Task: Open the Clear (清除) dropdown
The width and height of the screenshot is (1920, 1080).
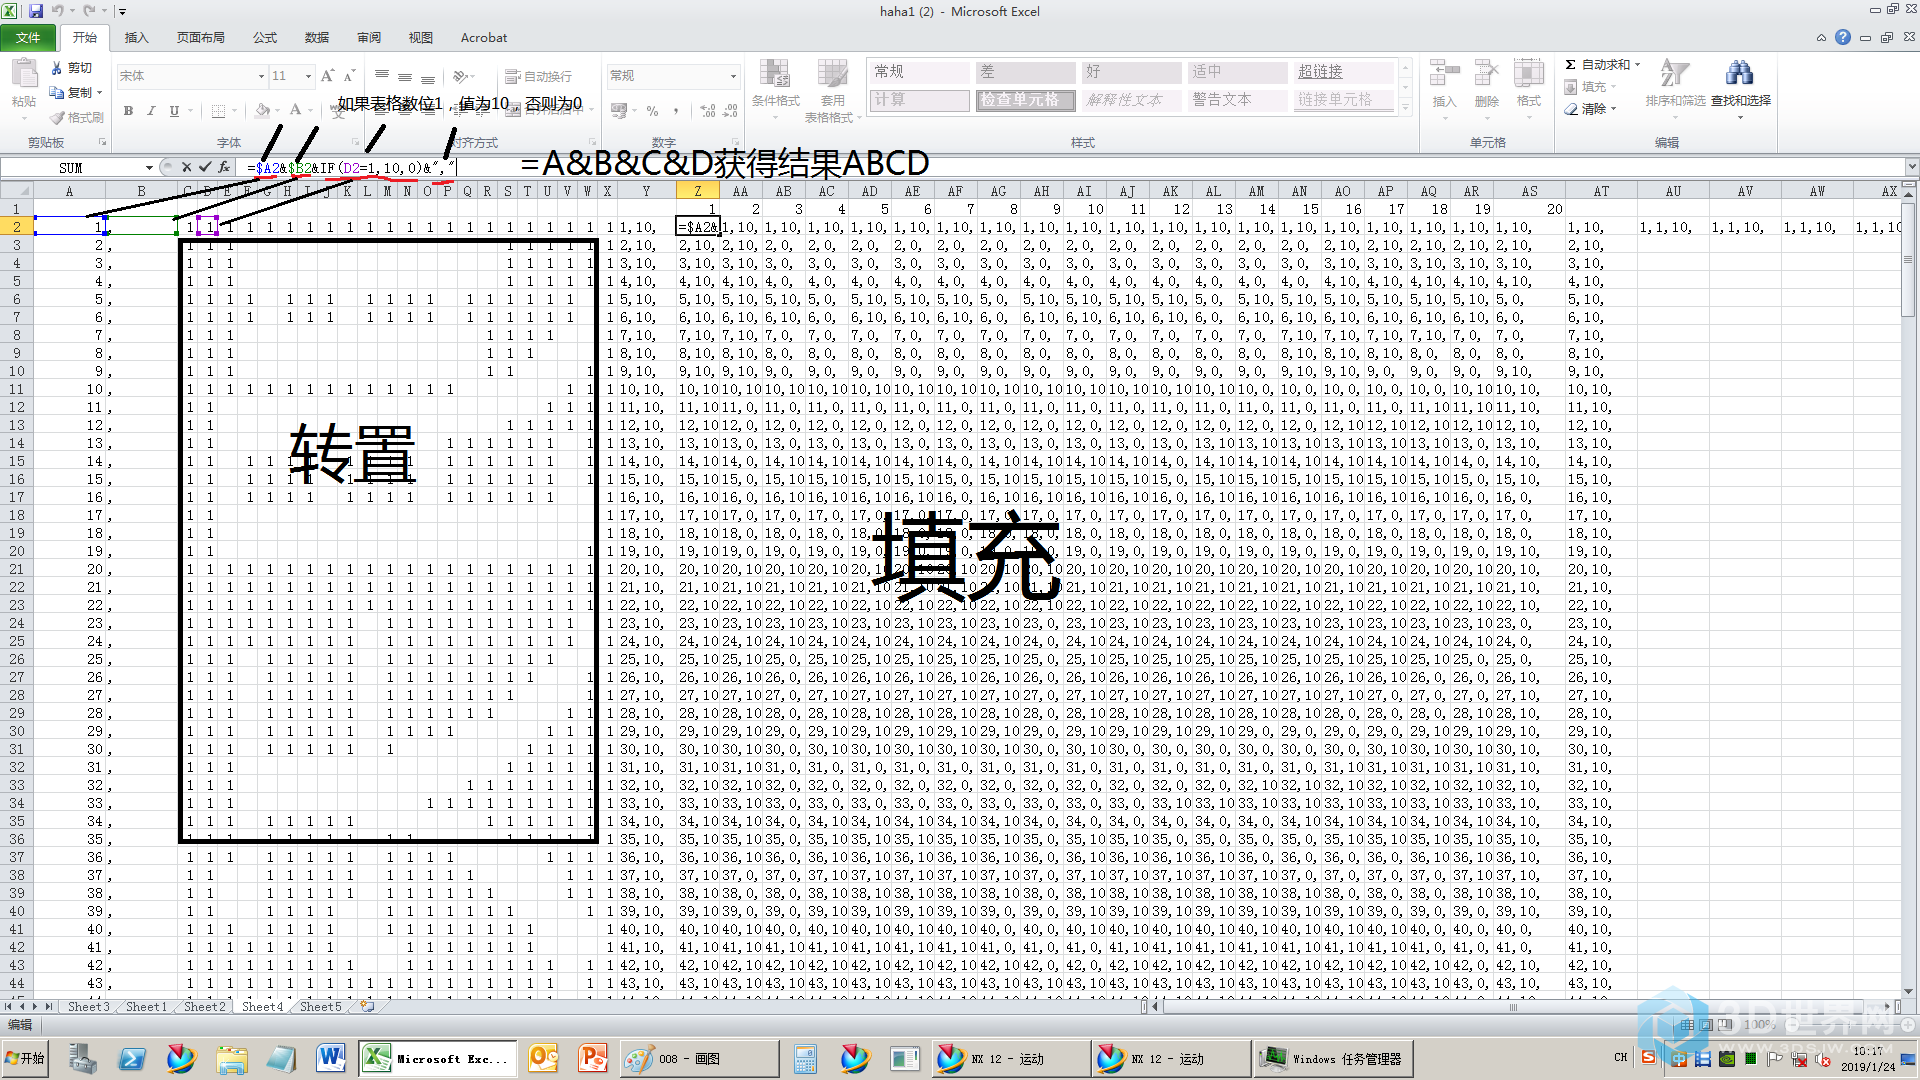Action: pos(1590,109)
